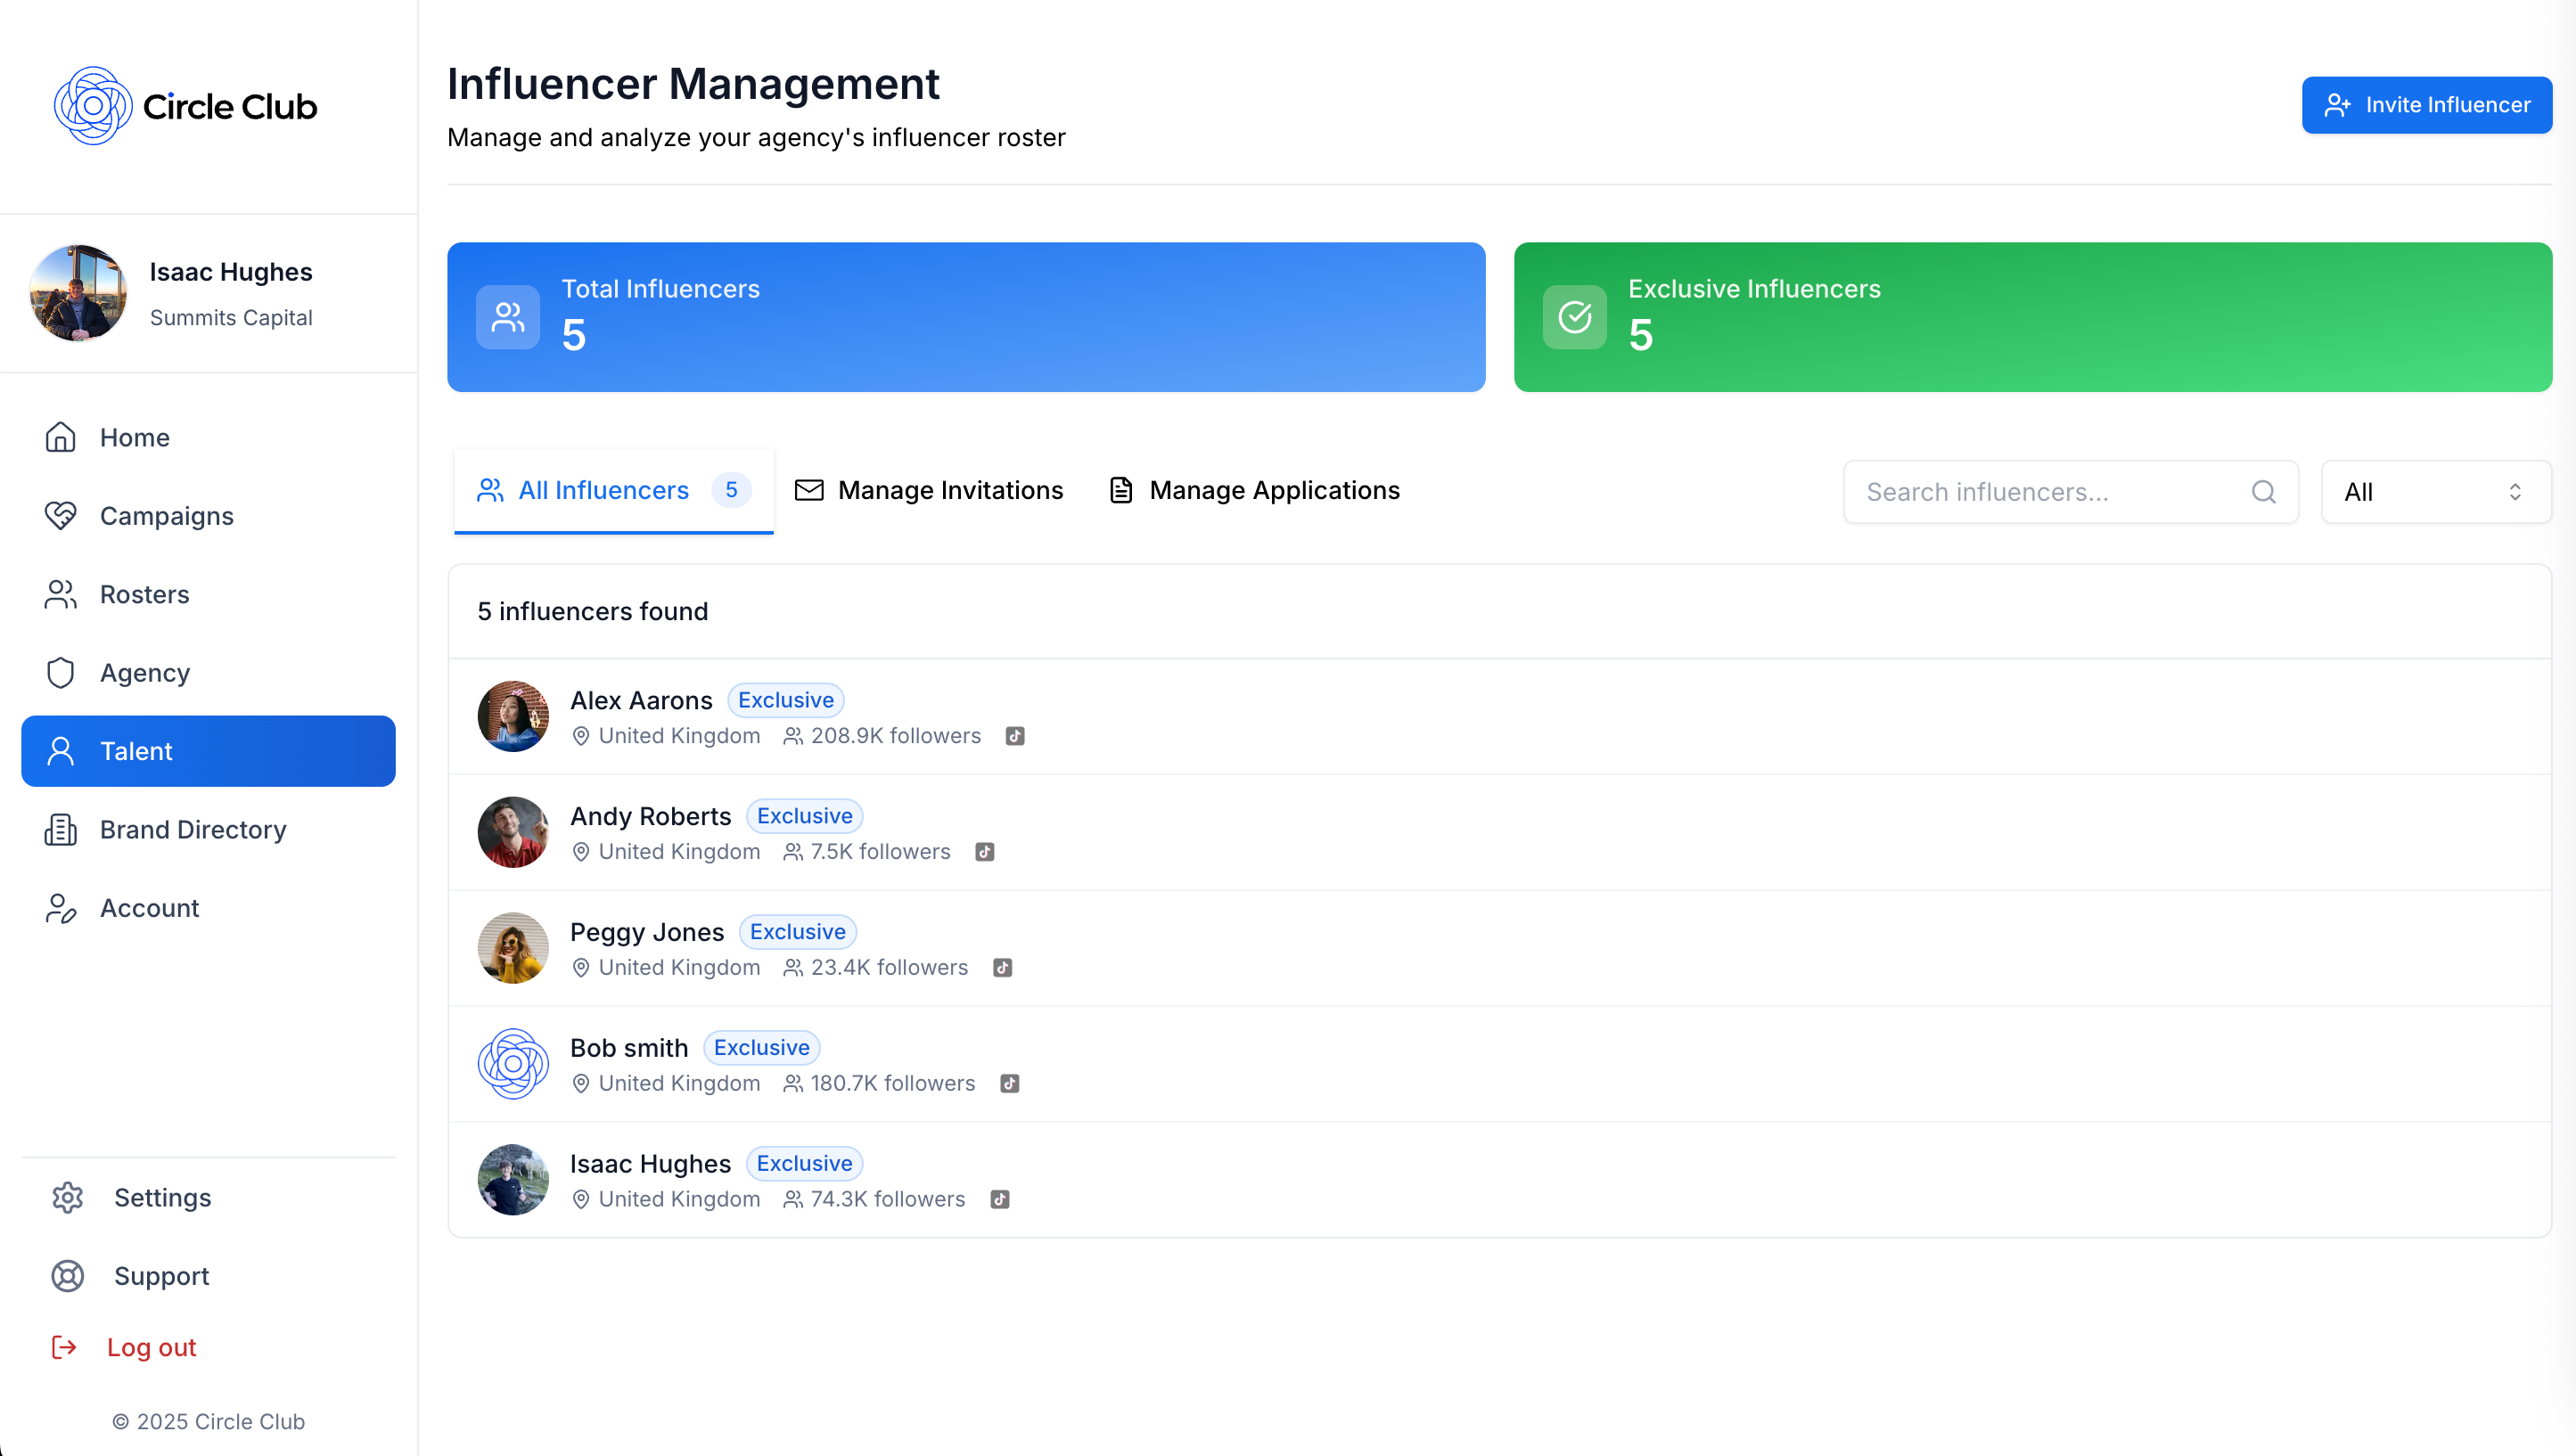Open the Support lifebuoy icon
Image resolution: width=2576 pixels, height=1456 pixels.
67,1276
